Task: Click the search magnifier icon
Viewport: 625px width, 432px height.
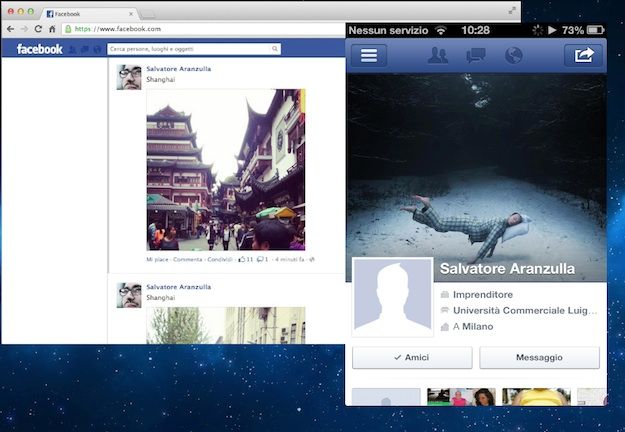Action: [x=275, y=49]
